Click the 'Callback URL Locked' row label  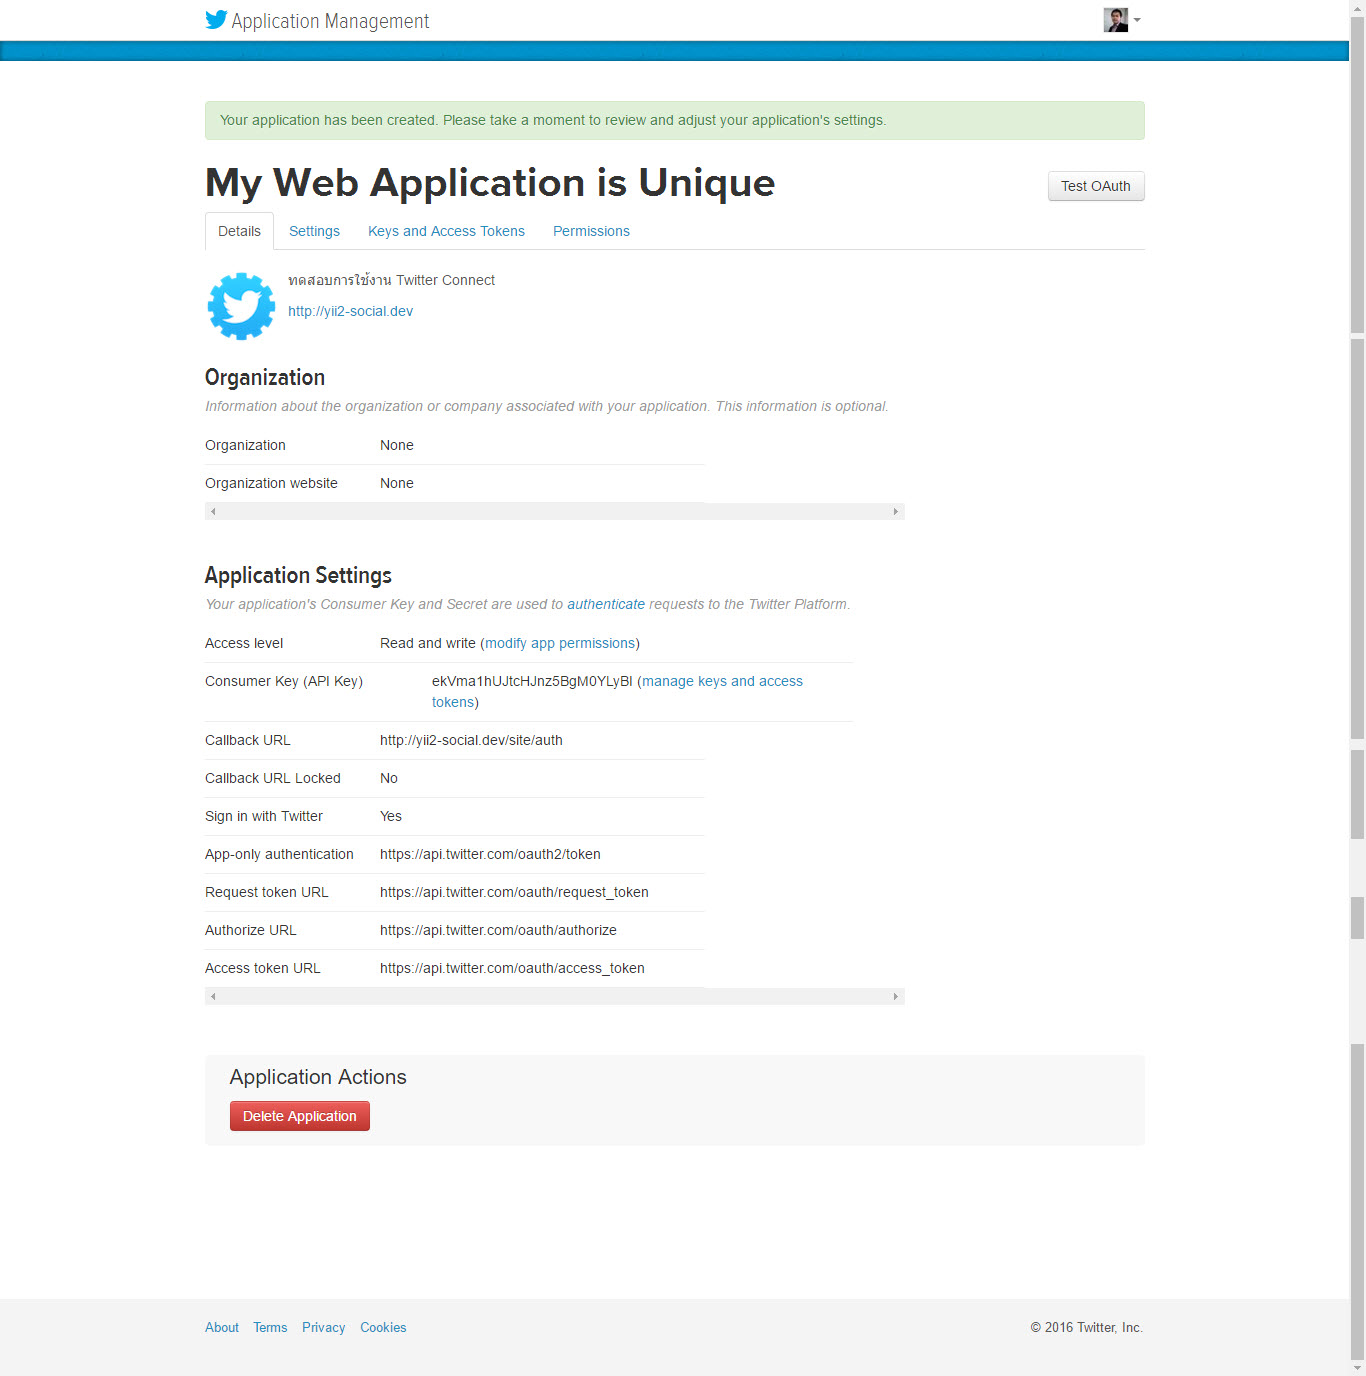point(273,778)
